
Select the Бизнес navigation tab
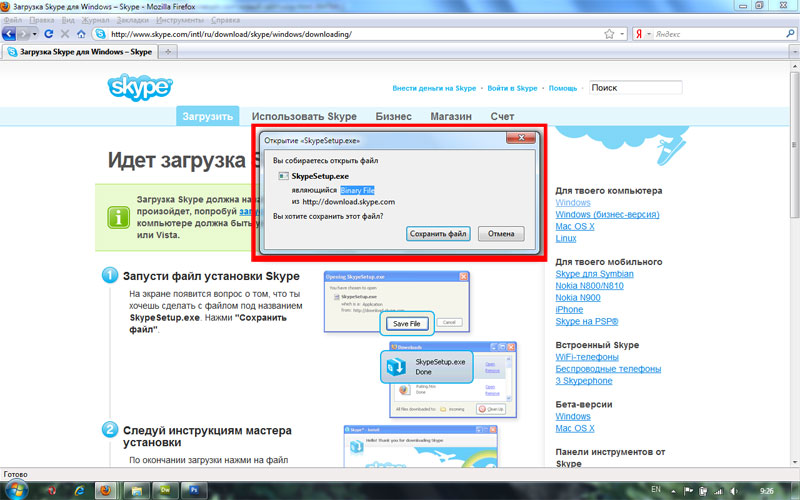[x=393, y=116]
